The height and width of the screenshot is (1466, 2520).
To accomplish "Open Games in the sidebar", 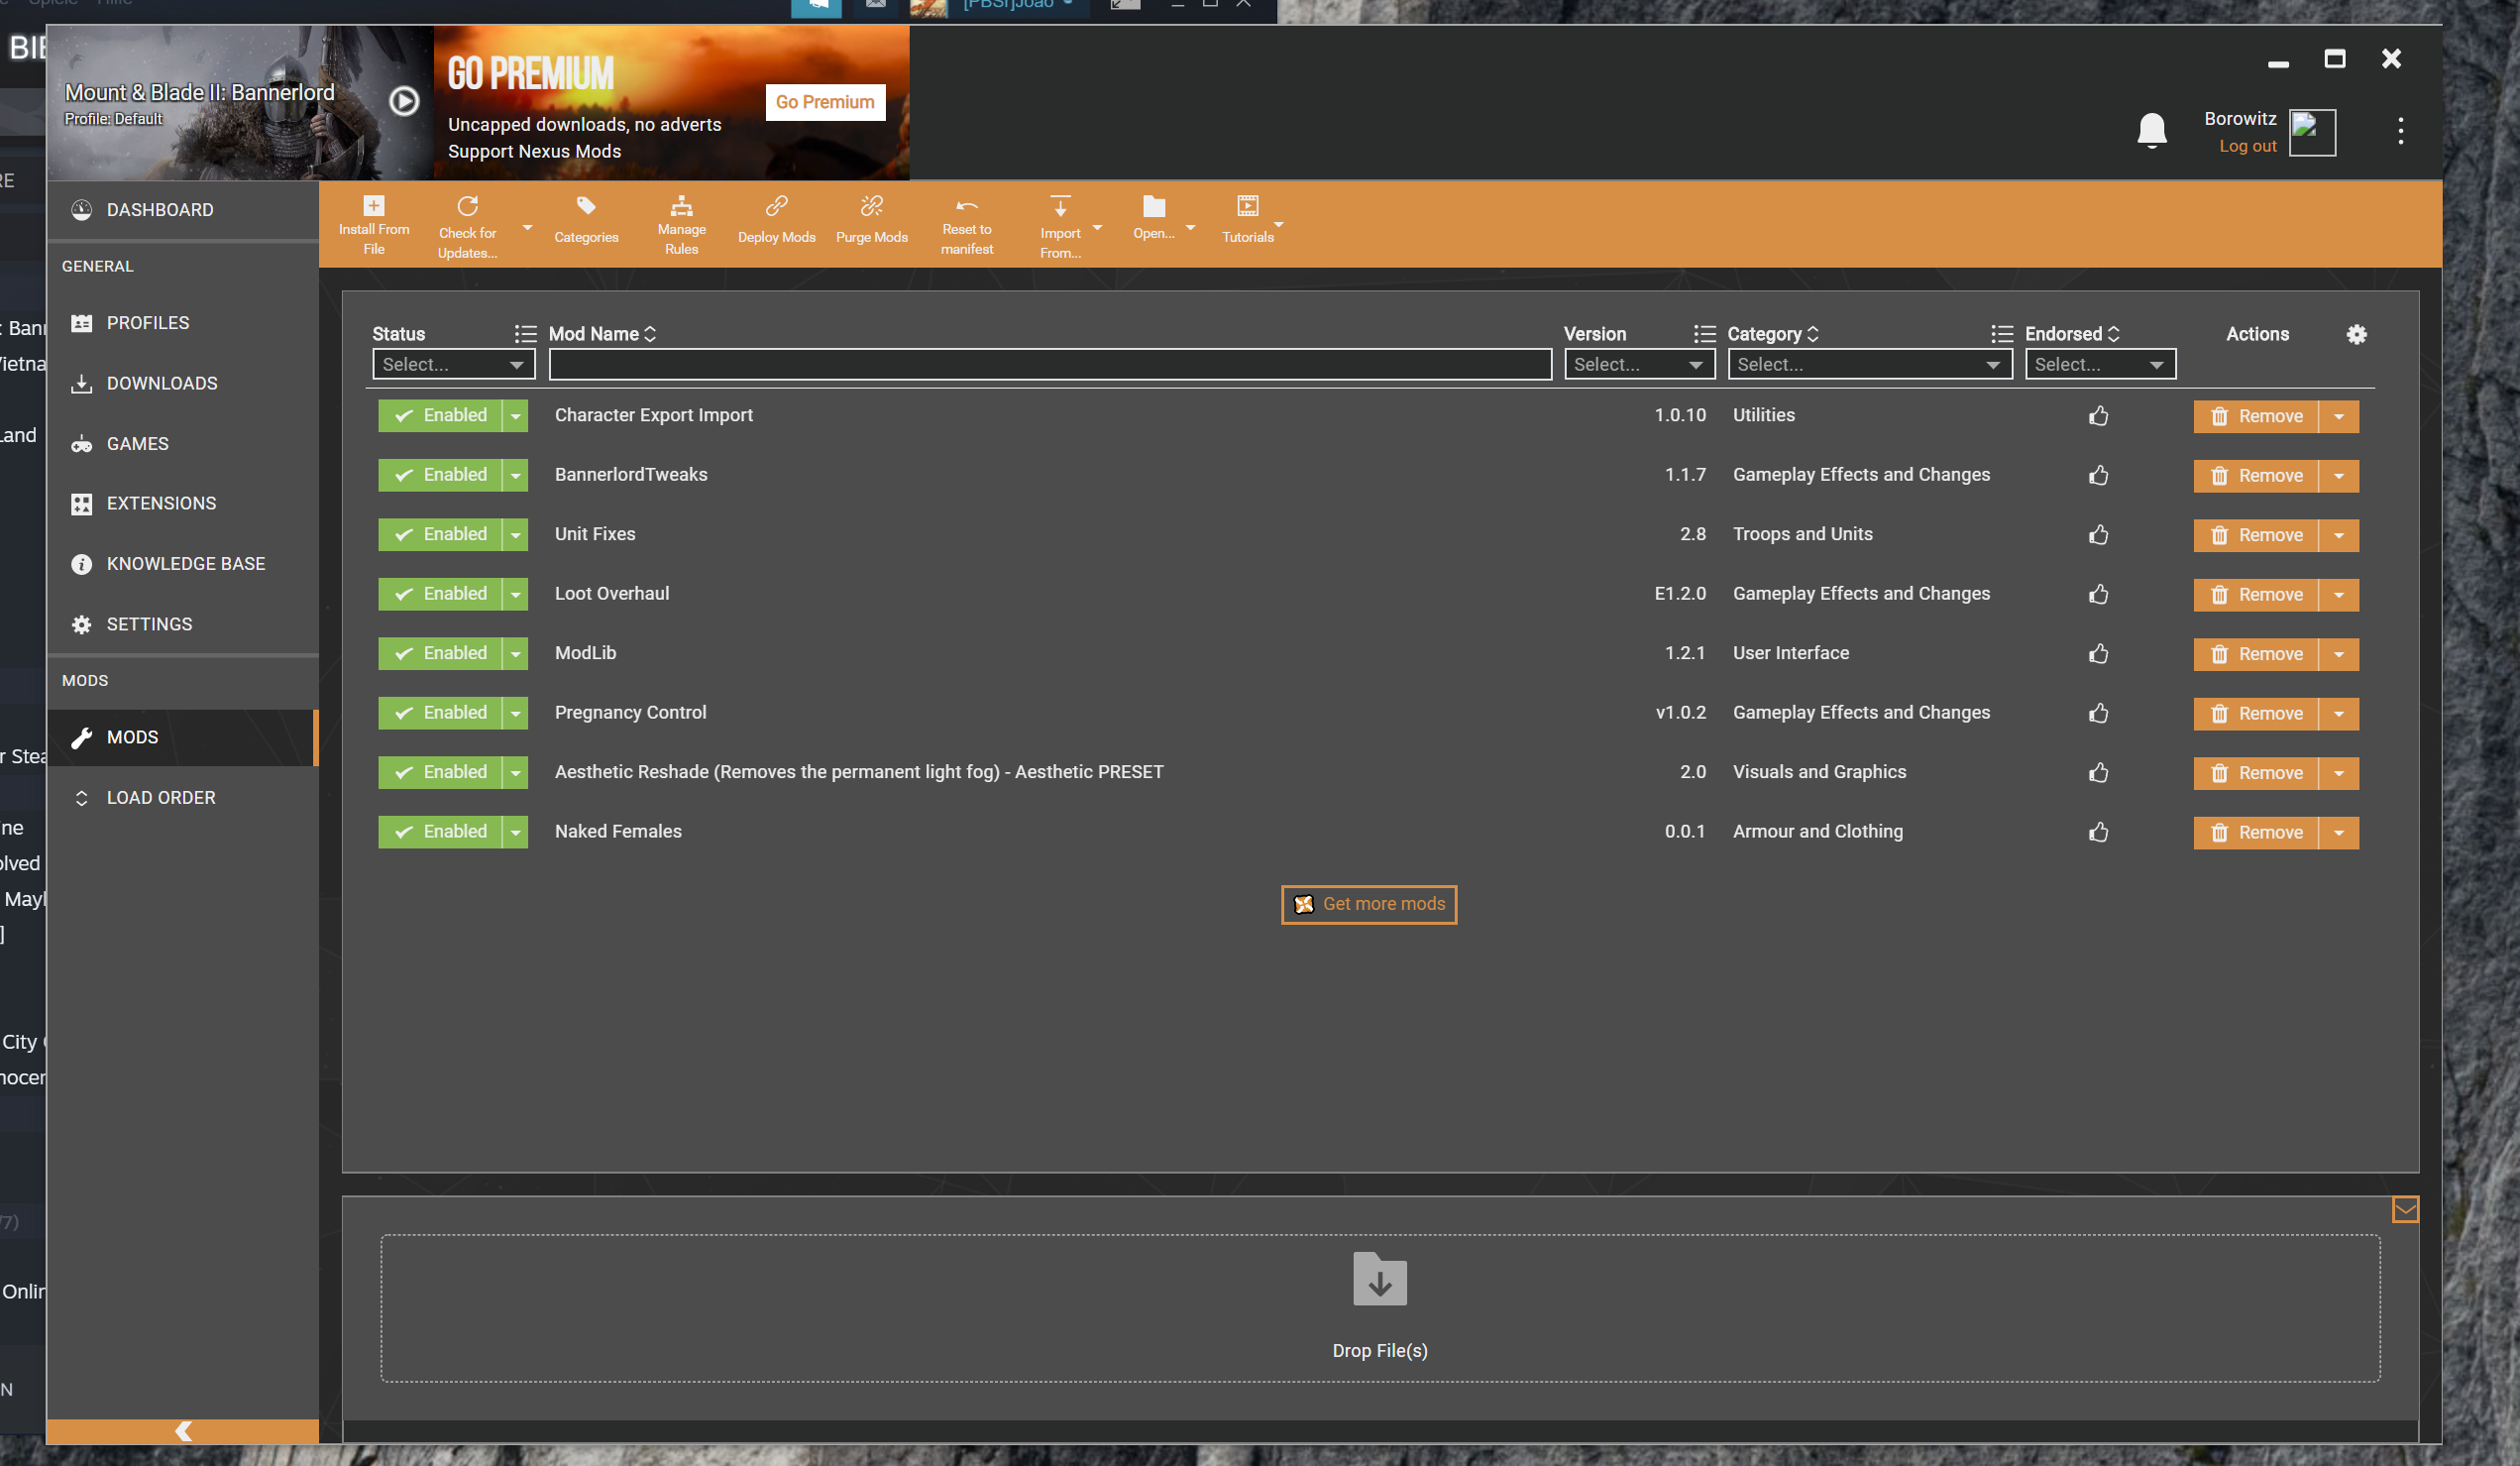I will [x=183, y=444].
